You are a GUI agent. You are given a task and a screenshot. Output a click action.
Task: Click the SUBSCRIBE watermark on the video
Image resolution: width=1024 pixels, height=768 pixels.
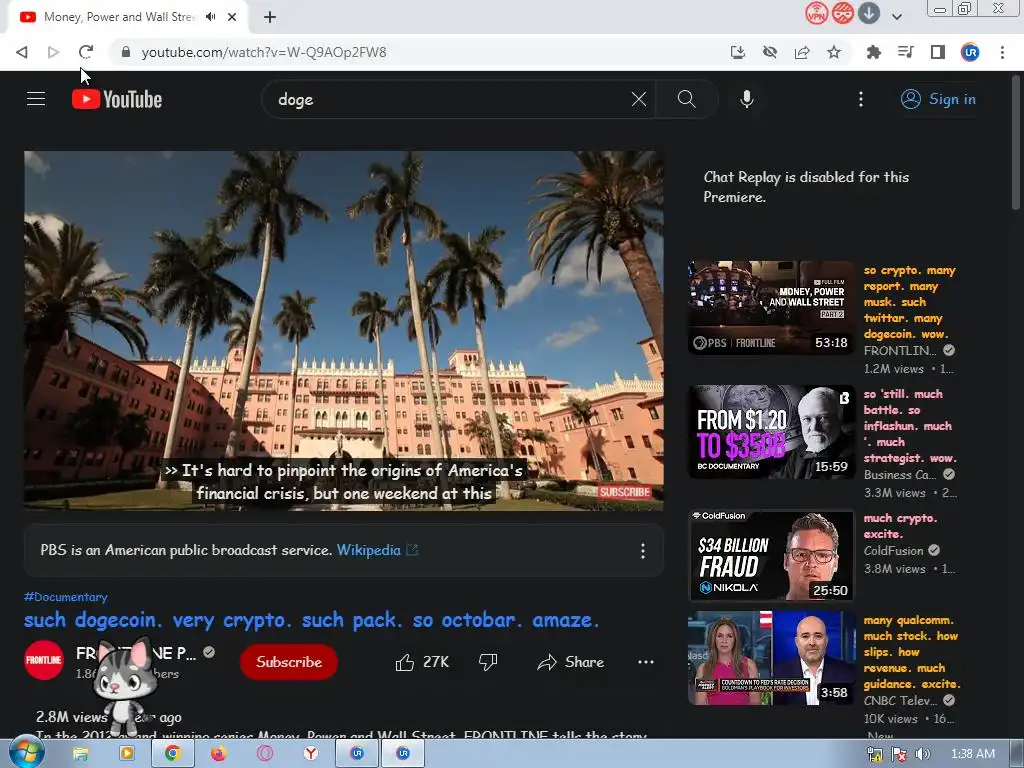624,492
